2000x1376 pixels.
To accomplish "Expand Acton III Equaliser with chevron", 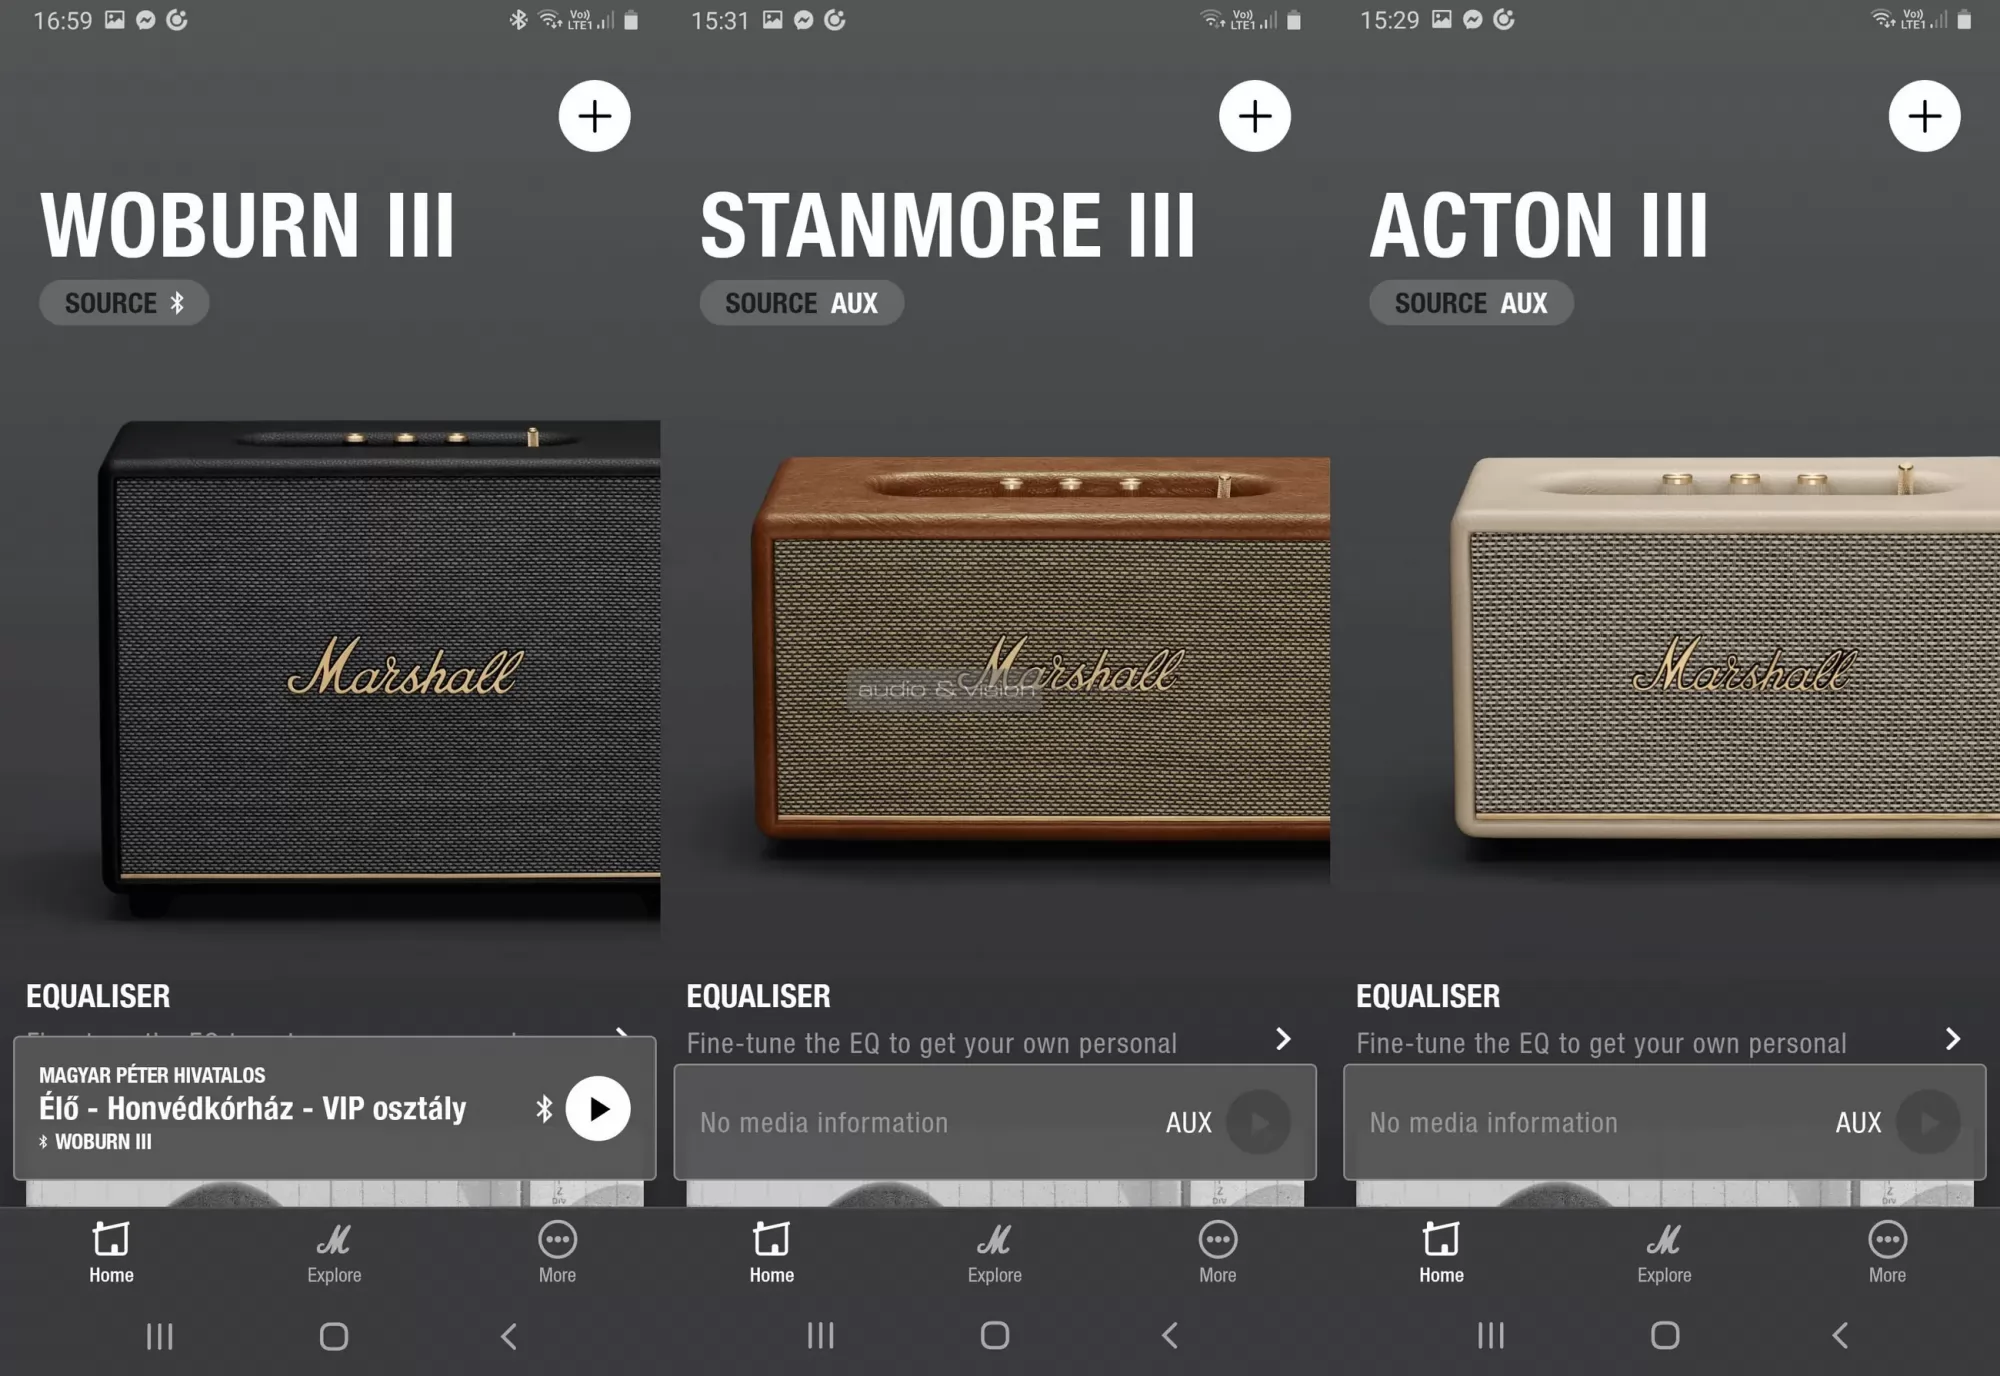I will (1953, 1039).
